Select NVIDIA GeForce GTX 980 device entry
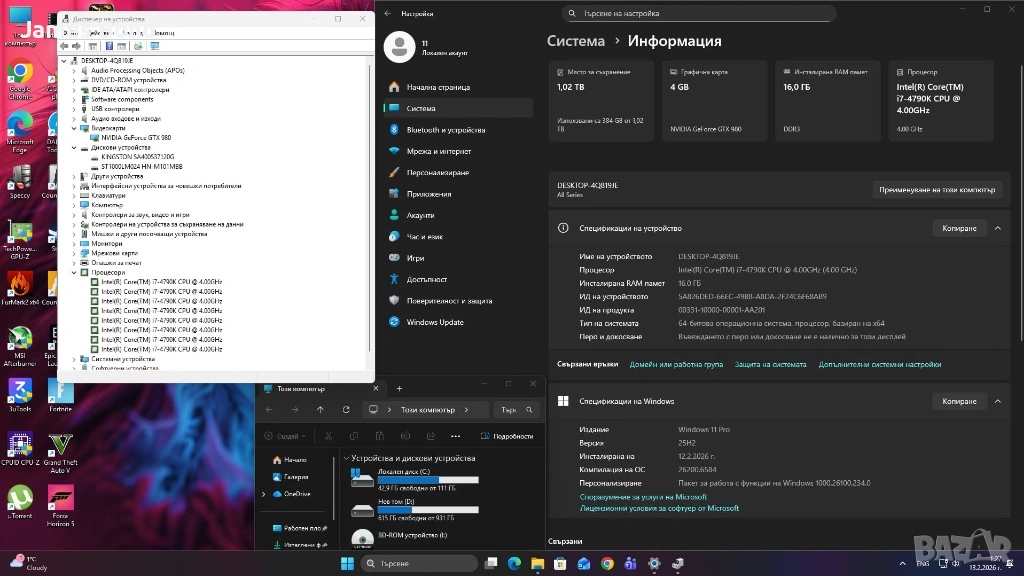This screenshot has width=1024, height=576. [x=136, y=138]
